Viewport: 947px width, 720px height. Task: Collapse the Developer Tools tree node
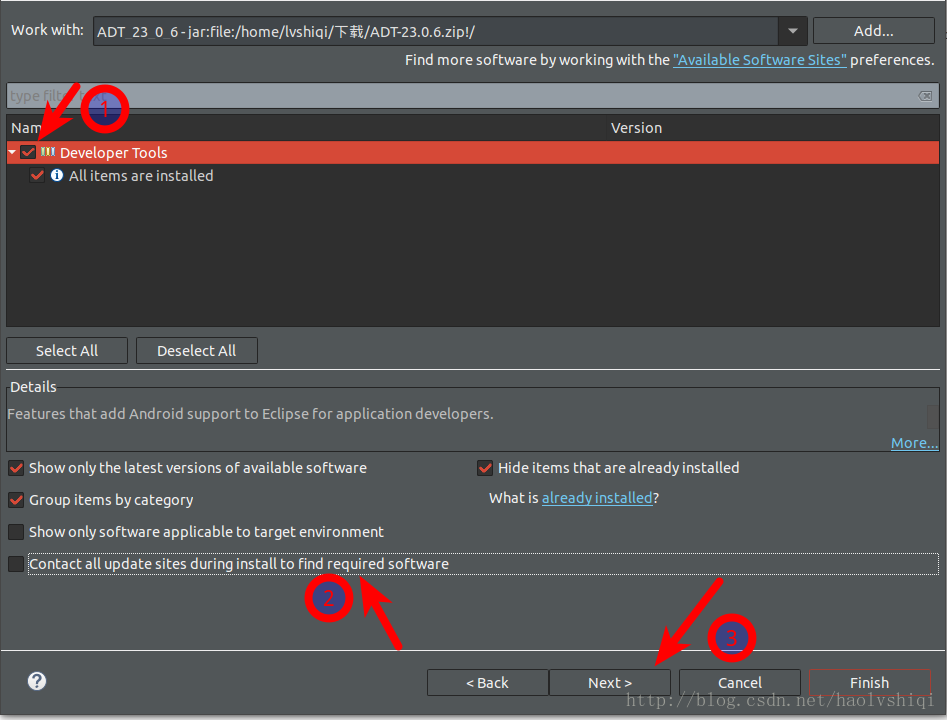click(x=12, y=152)
